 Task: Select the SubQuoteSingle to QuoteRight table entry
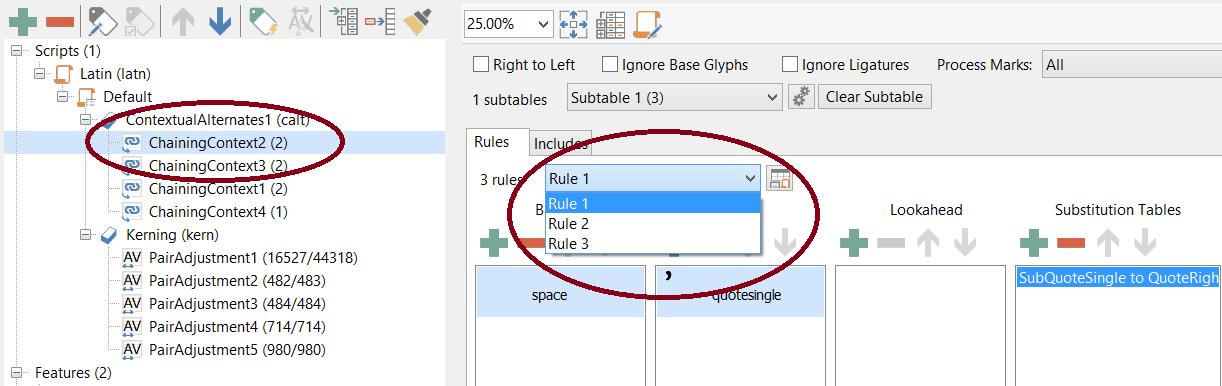[1114, 278]
